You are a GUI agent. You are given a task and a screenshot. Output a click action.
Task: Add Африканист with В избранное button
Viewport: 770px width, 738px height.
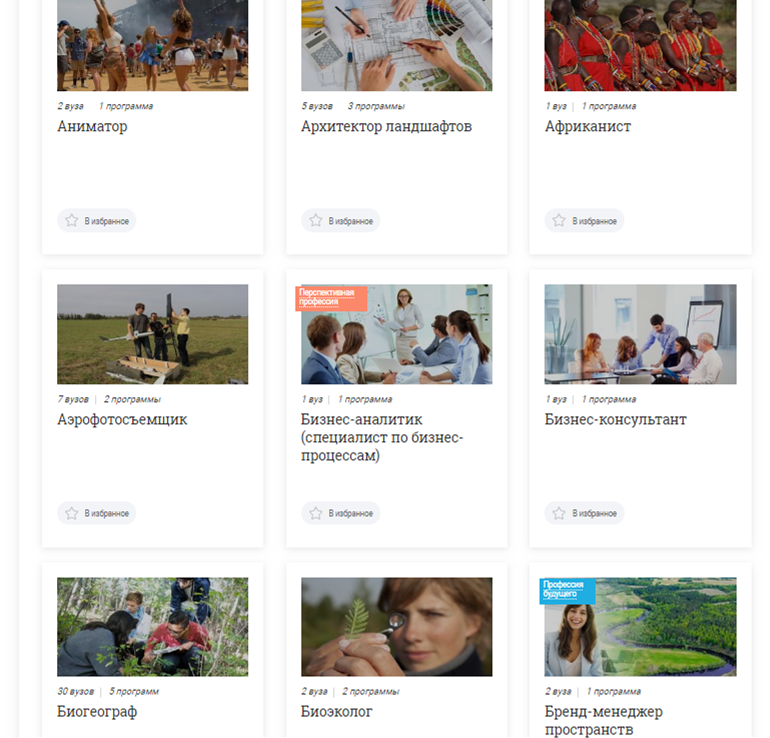point(584,220)
